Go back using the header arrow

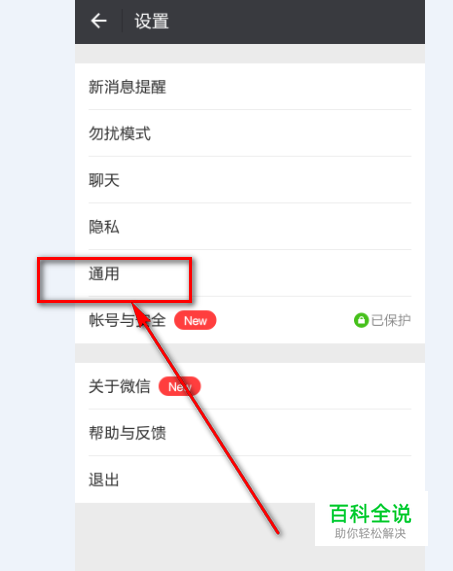click(99, 21)
